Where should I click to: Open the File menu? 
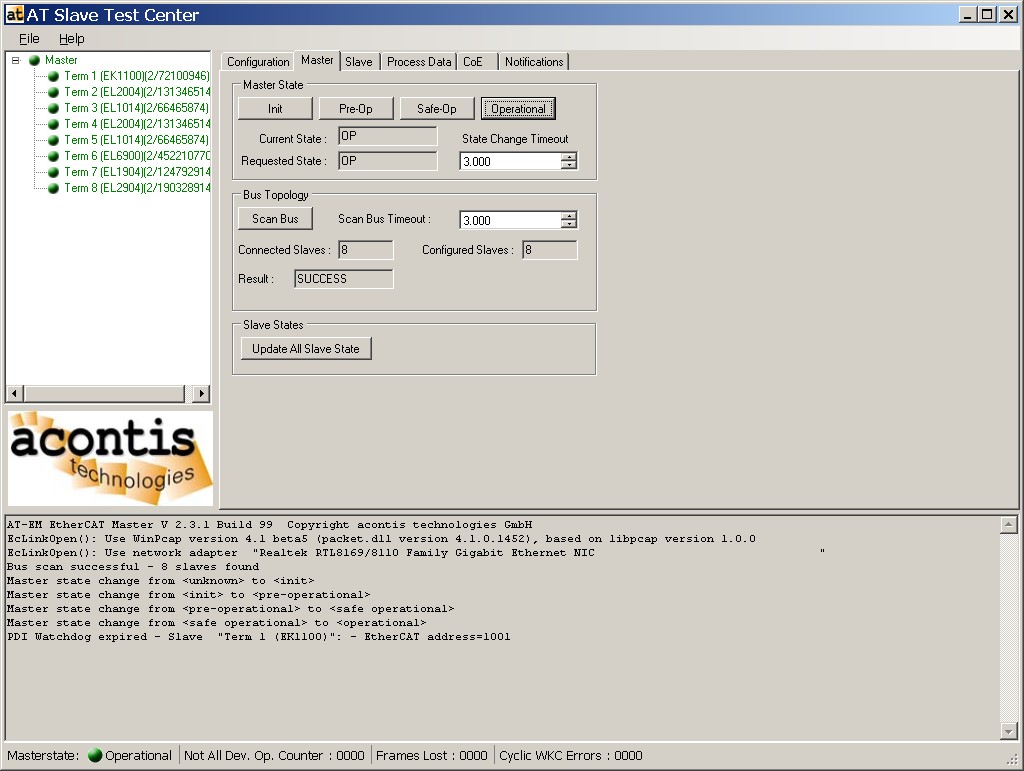point(29,39)
